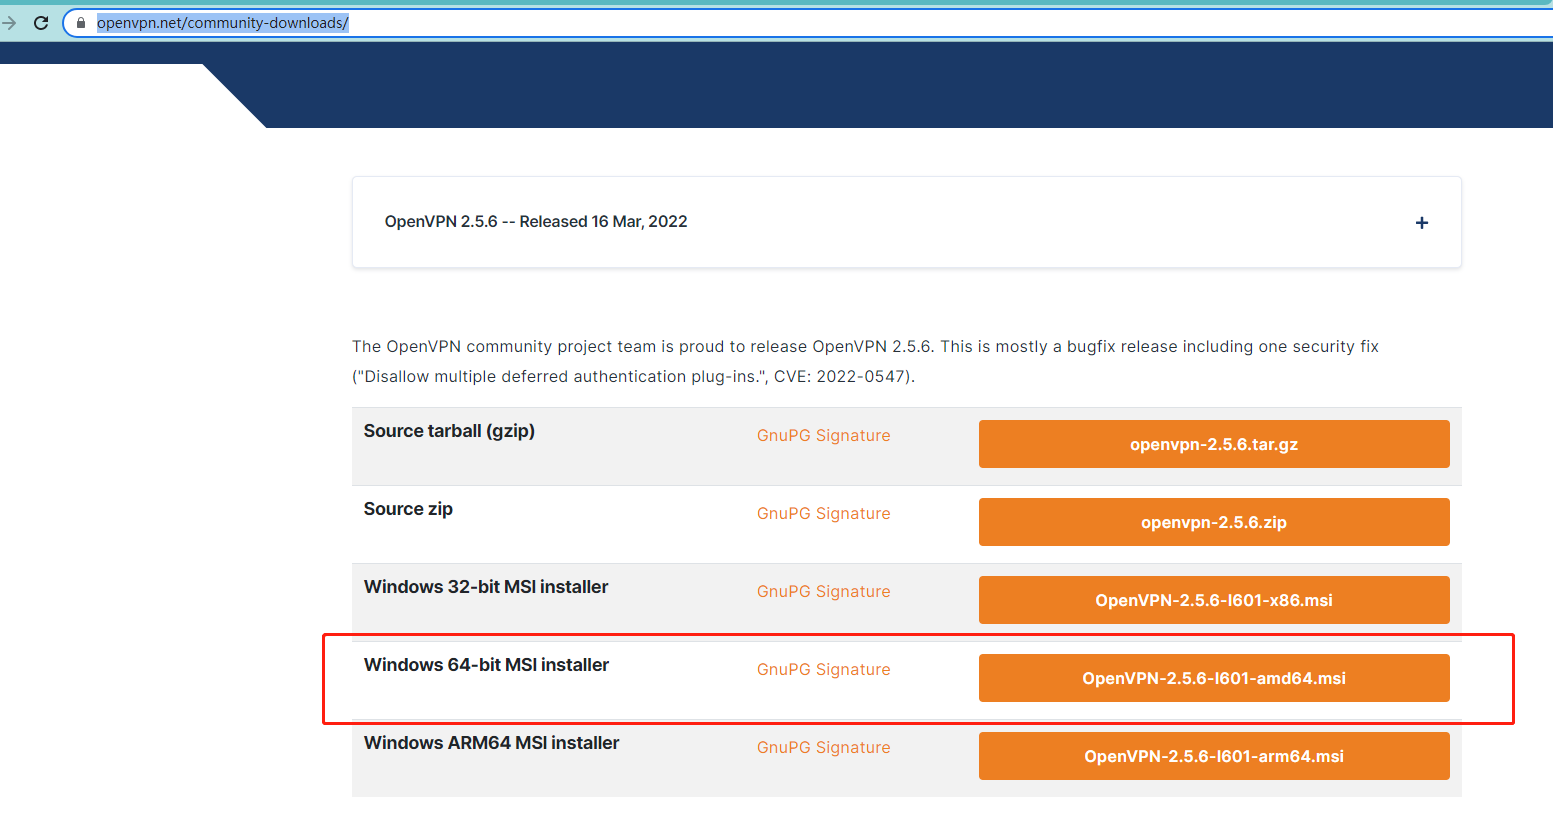Expand the OpenVPN 2.5.6 release section
Screen dimensions: 1553x838
tap(1421, 223)
